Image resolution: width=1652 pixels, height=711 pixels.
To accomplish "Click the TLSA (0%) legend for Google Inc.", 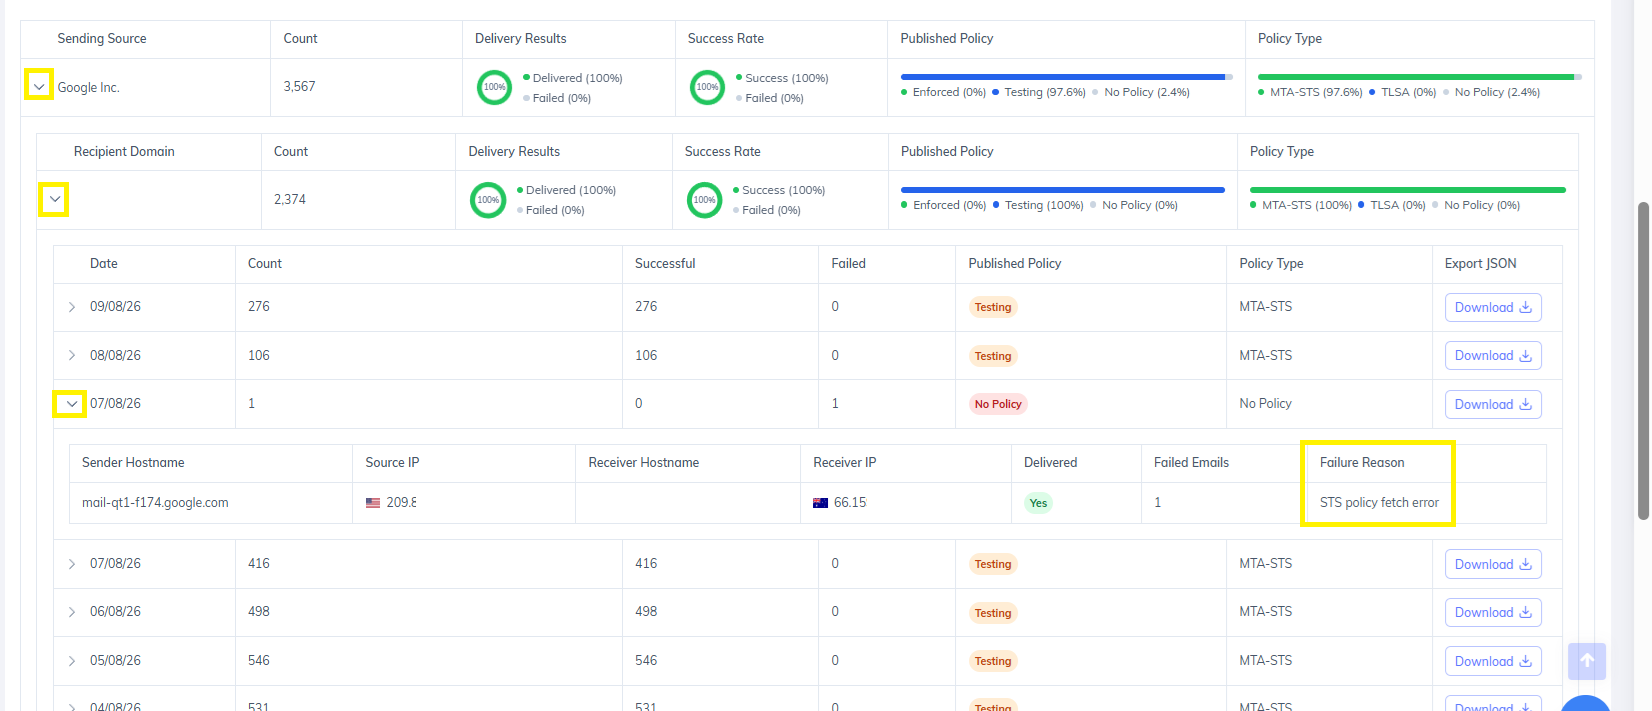I will tap(1408, 92).
